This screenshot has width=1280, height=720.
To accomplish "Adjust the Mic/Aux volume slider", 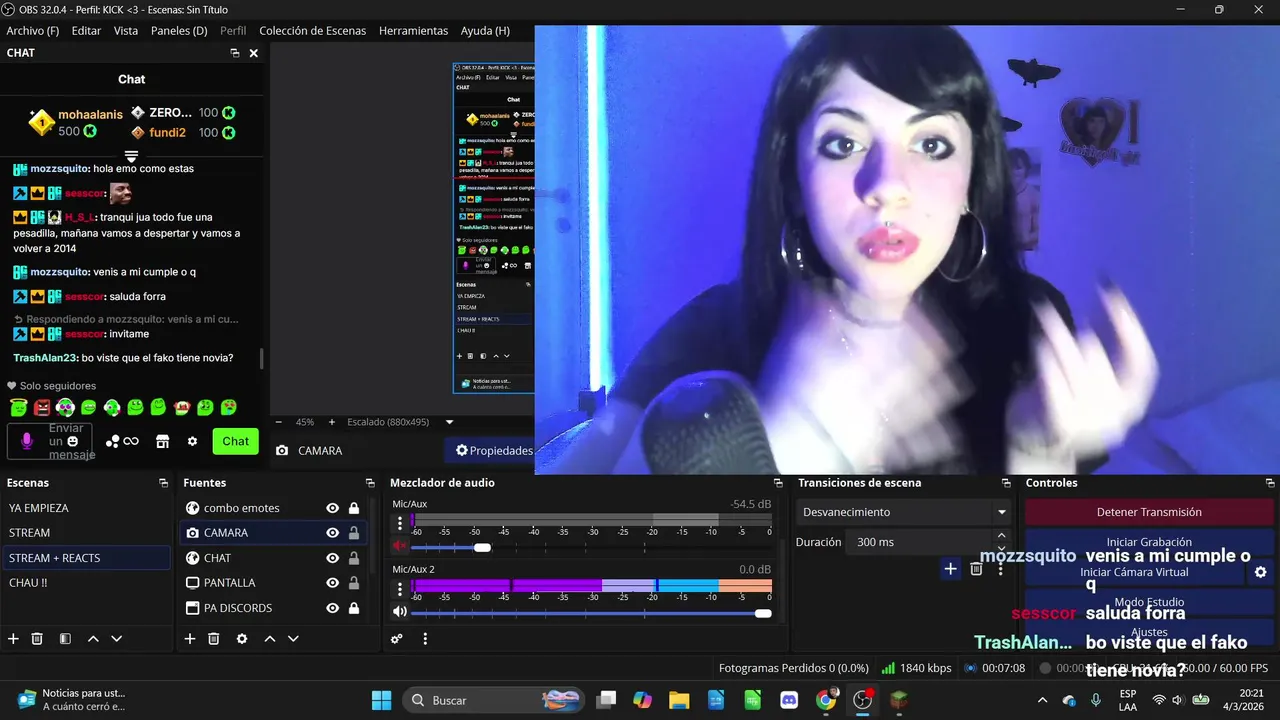I will point(482,547).
